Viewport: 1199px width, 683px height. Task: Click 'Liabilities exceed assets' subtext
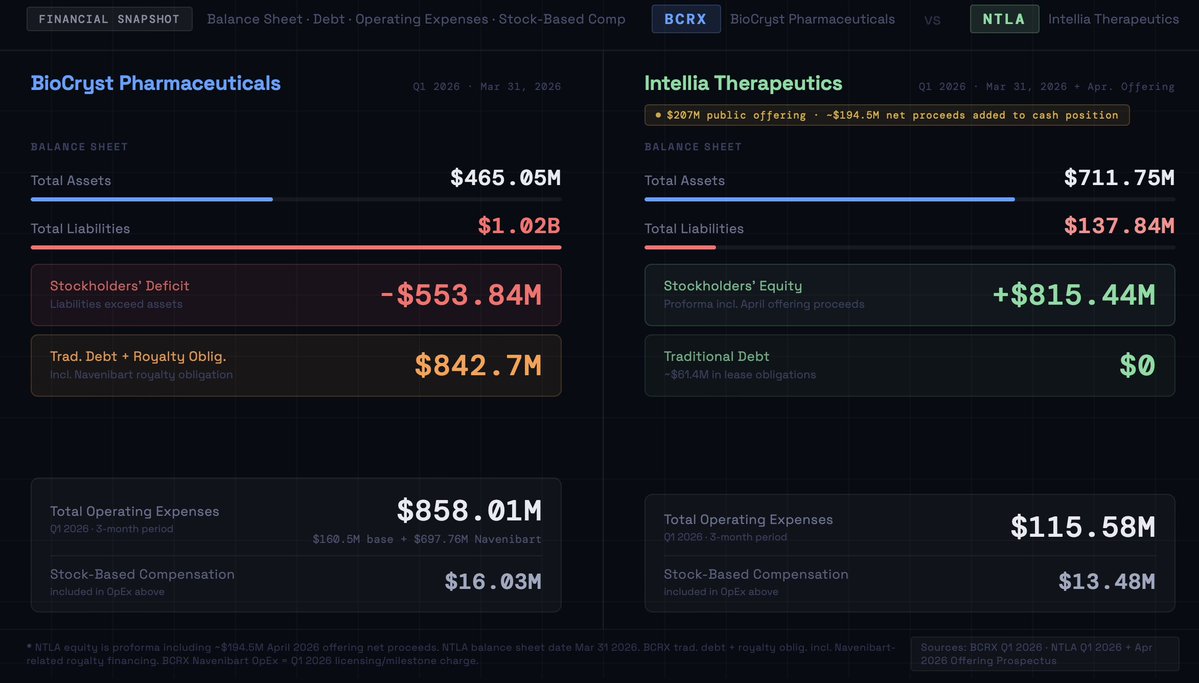pos(116,304)
